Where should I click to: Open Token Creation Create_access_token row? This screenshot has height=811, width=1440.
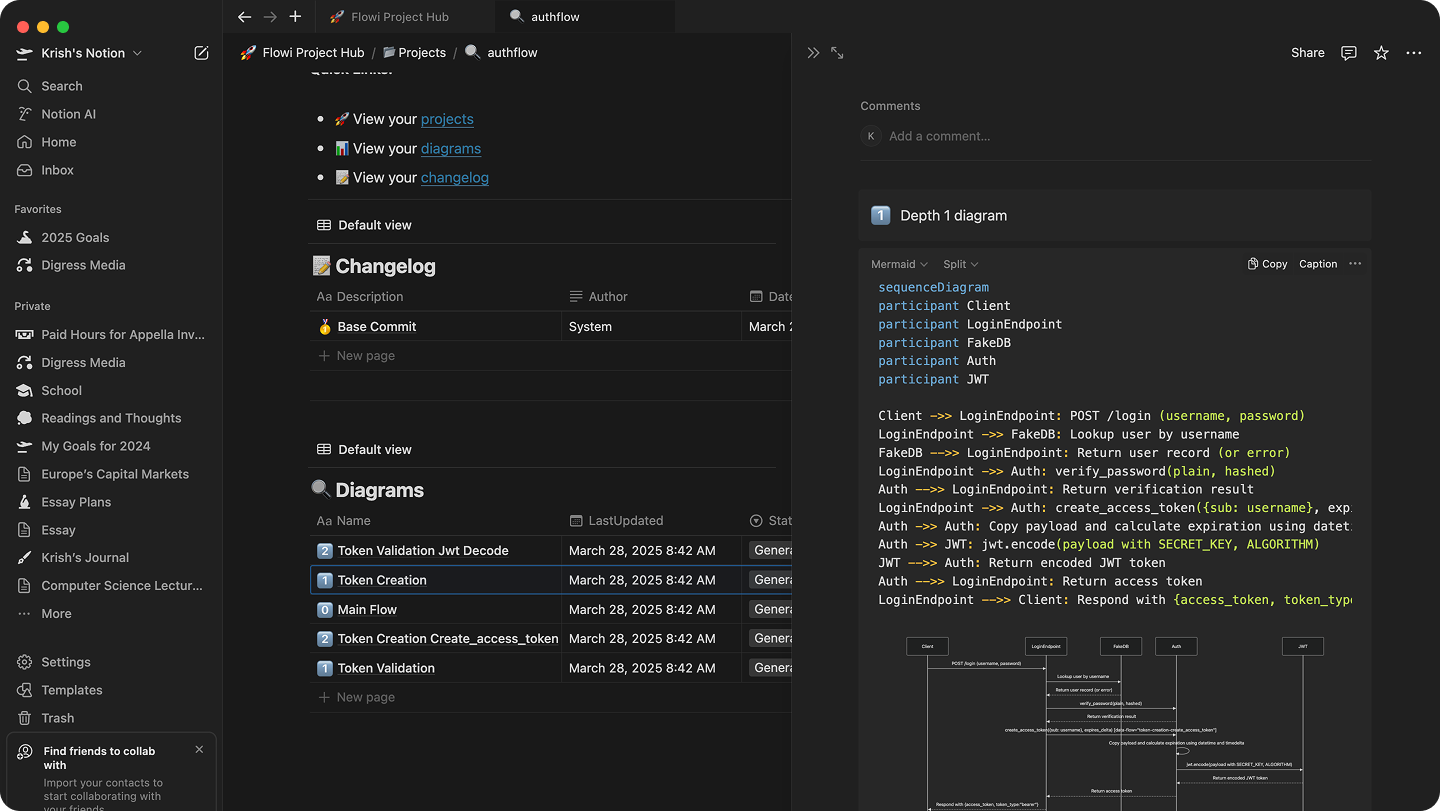pyautogui.click(x=448, y=639)
